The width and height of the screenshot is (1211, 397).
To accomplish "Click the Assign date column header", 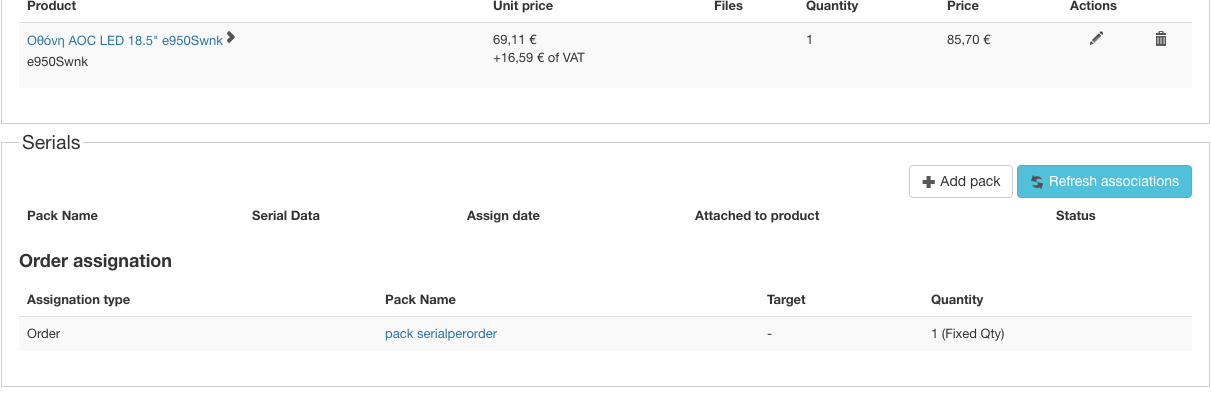I will point(503,216).
